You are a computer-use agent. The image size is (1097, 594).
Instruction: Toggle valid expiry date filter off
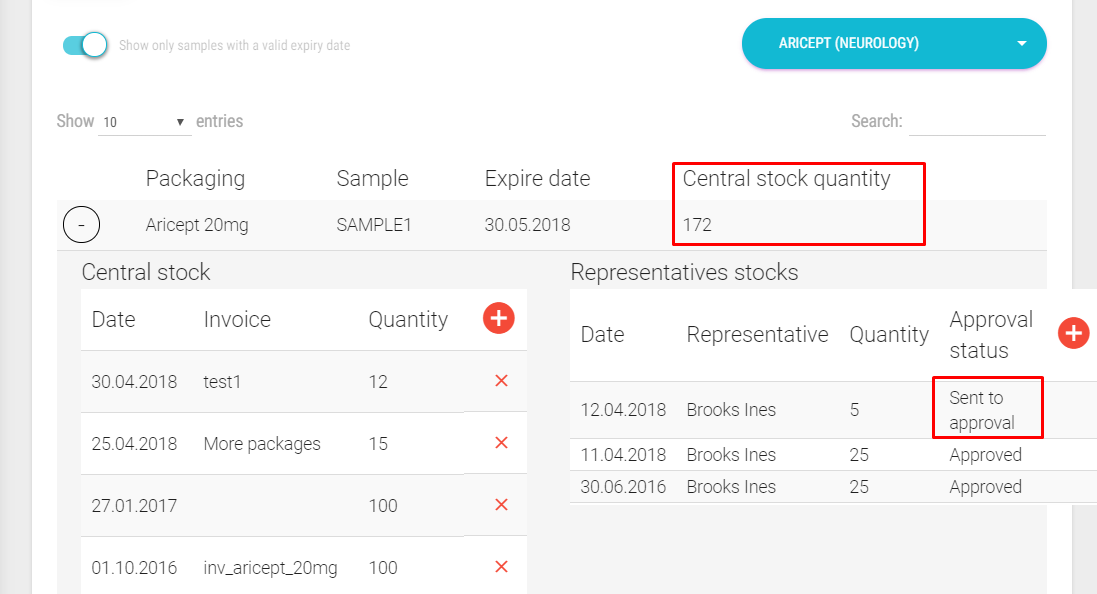85,45
